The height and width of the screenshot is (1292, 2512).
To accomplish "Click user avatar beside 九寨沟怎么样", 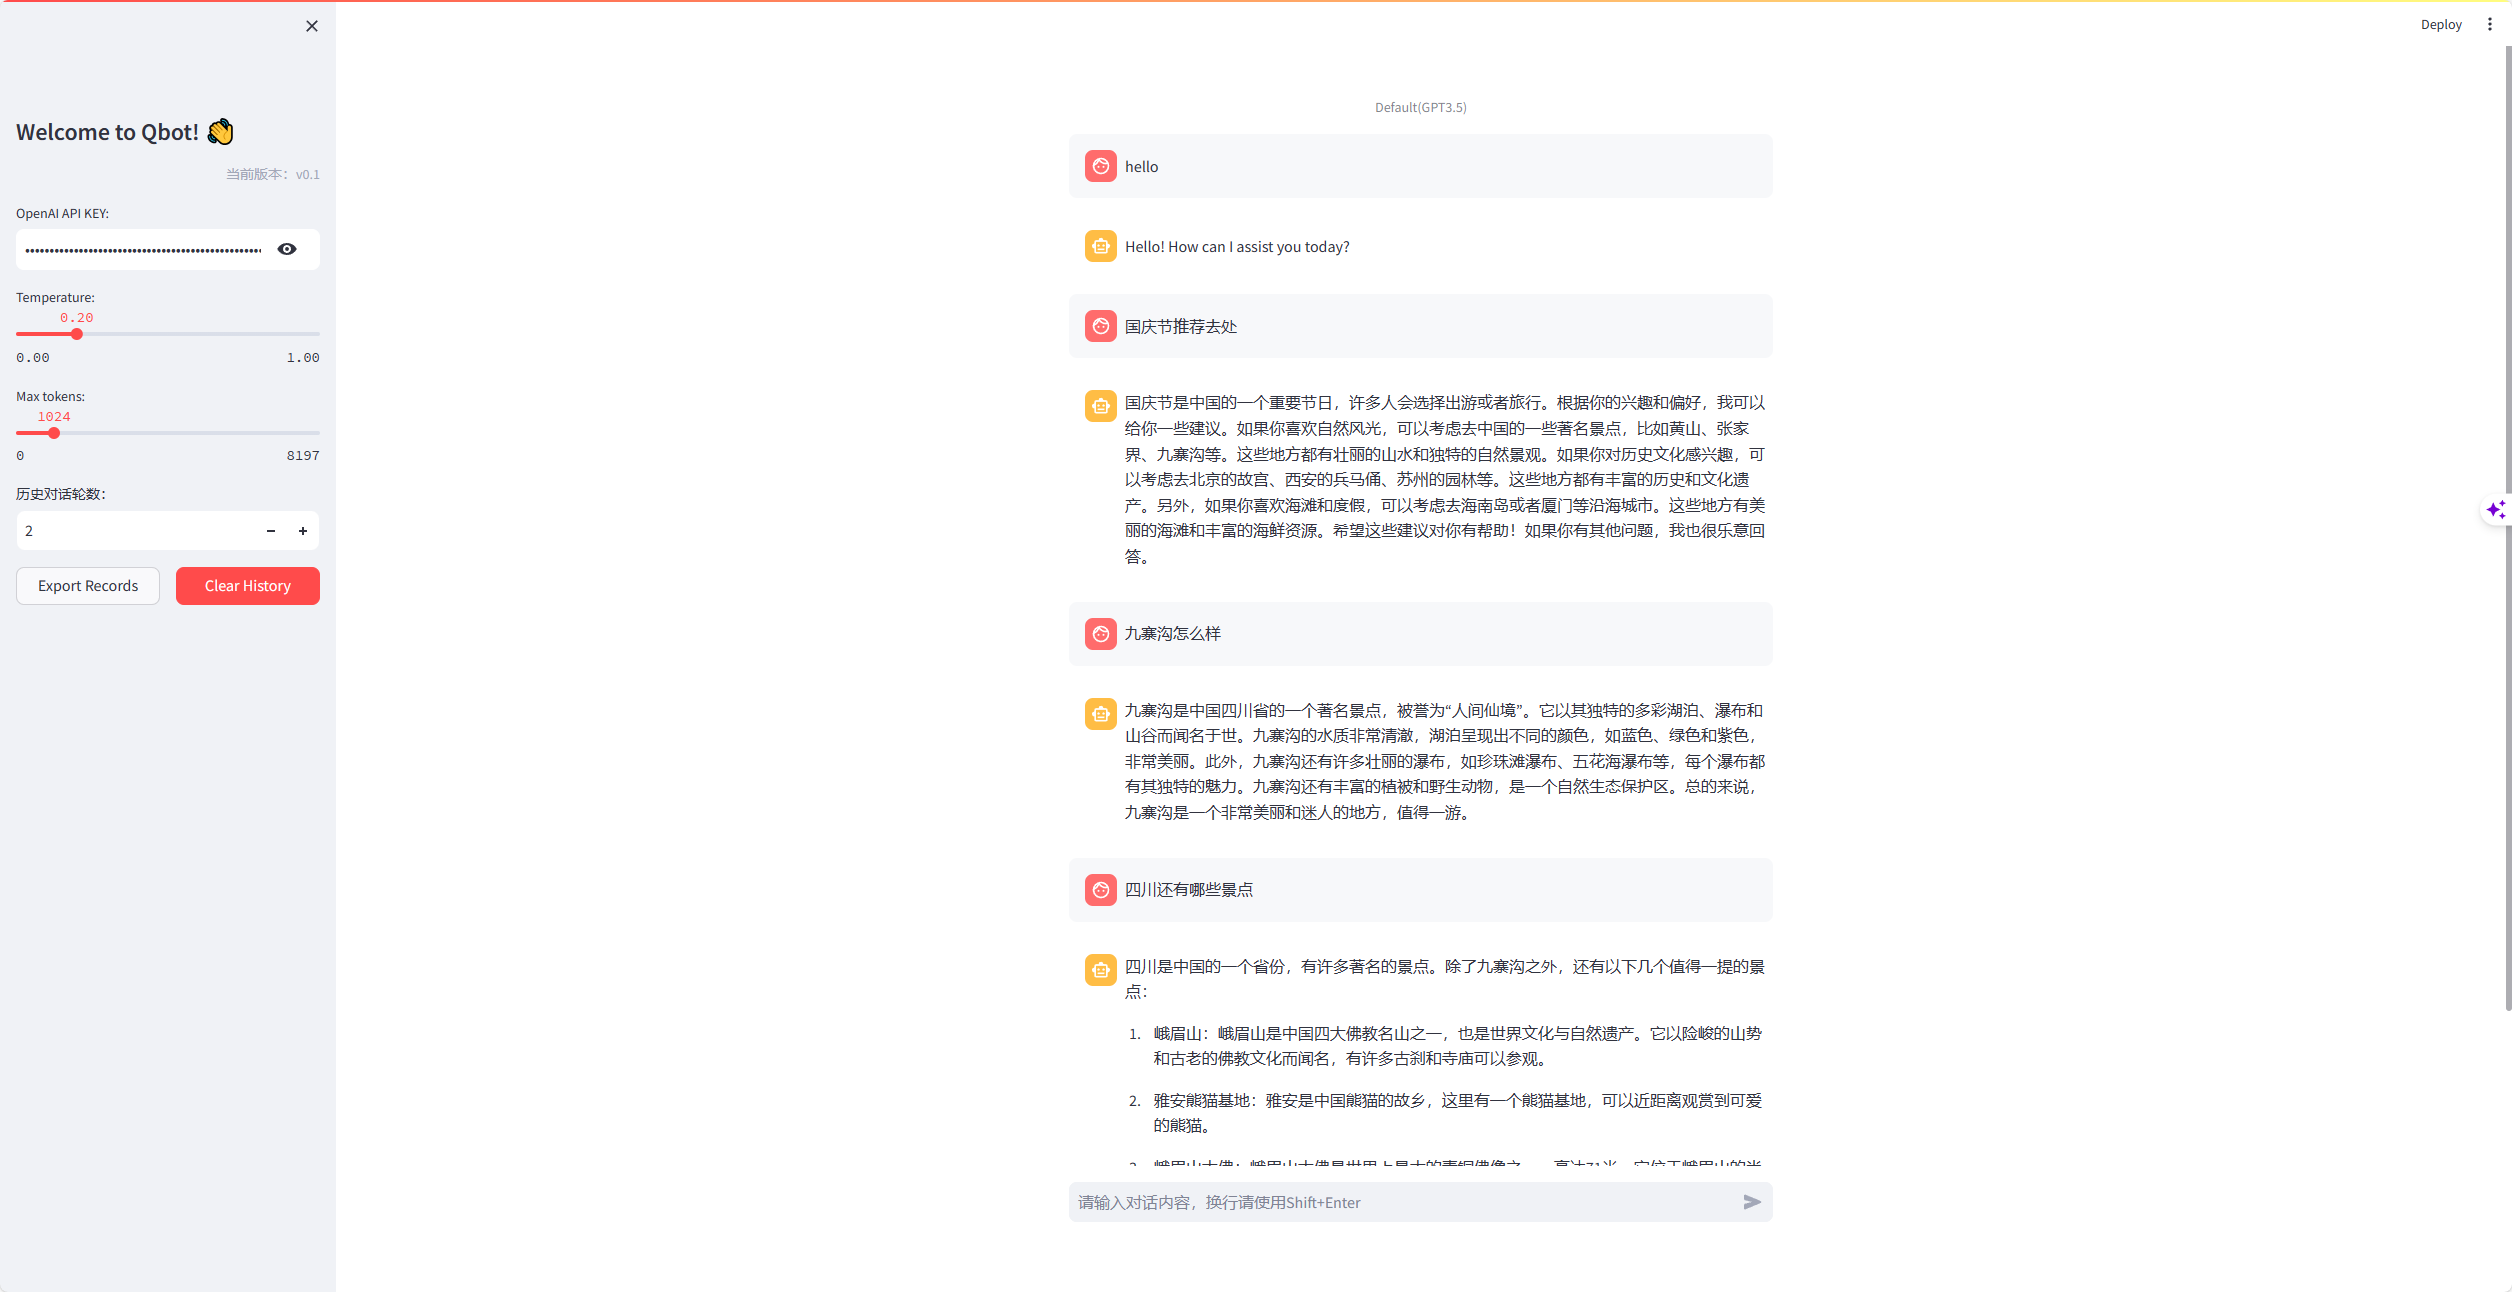I will point(1100,633).
